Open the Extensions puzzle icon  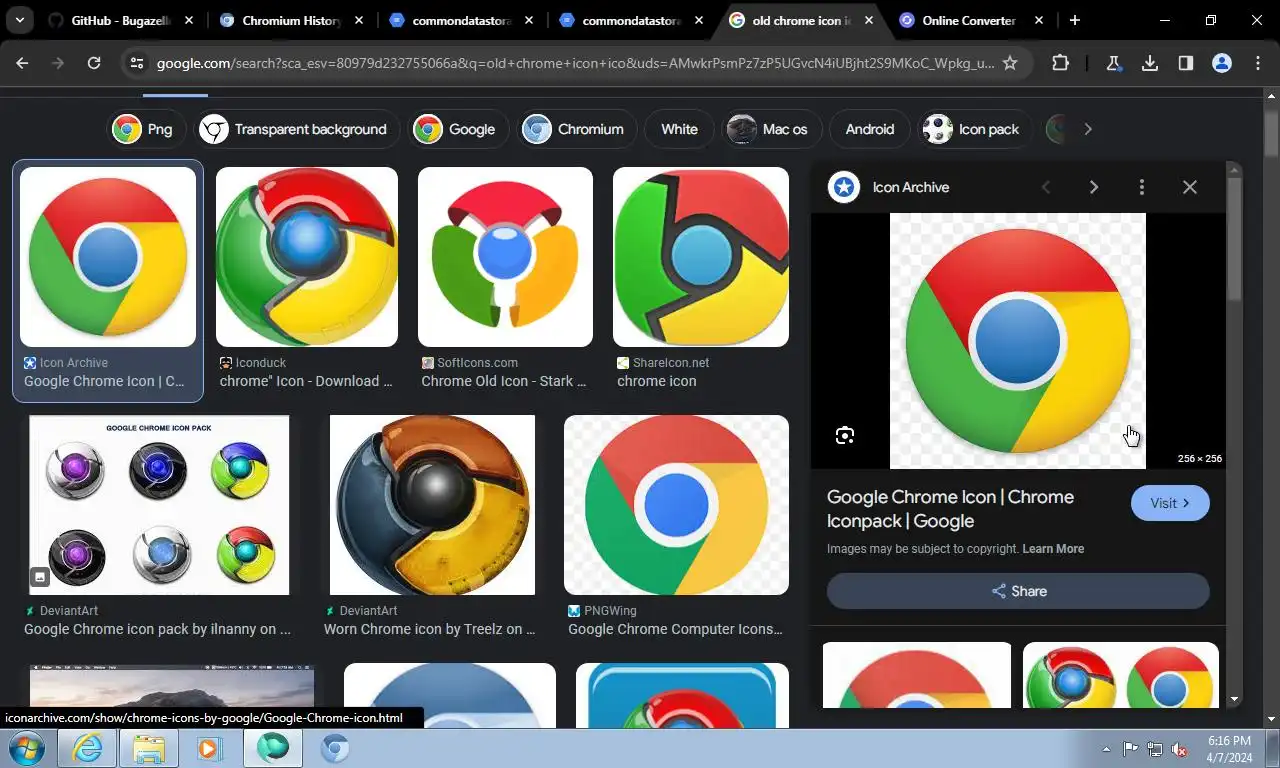1060,63
